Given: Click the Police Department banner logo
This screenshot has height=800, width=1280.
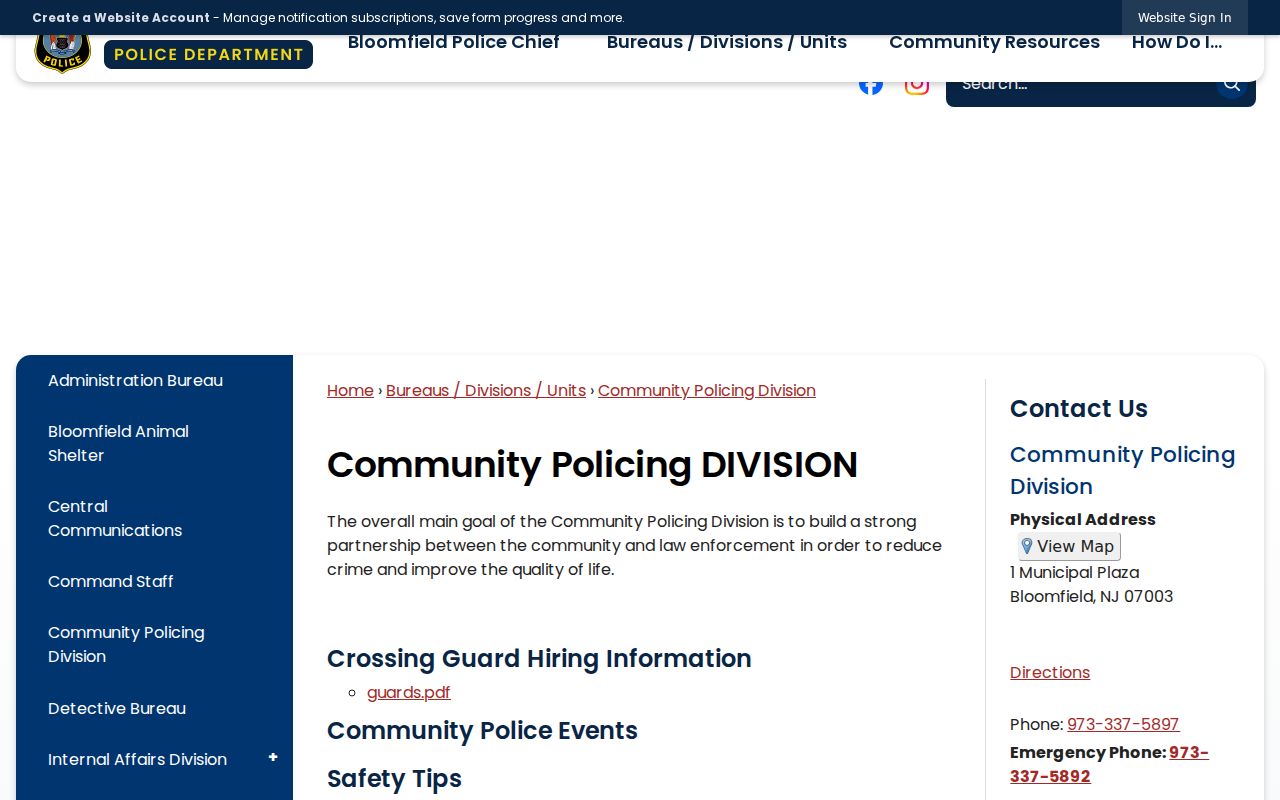Looking at the screenshot, I should point(208,54).
